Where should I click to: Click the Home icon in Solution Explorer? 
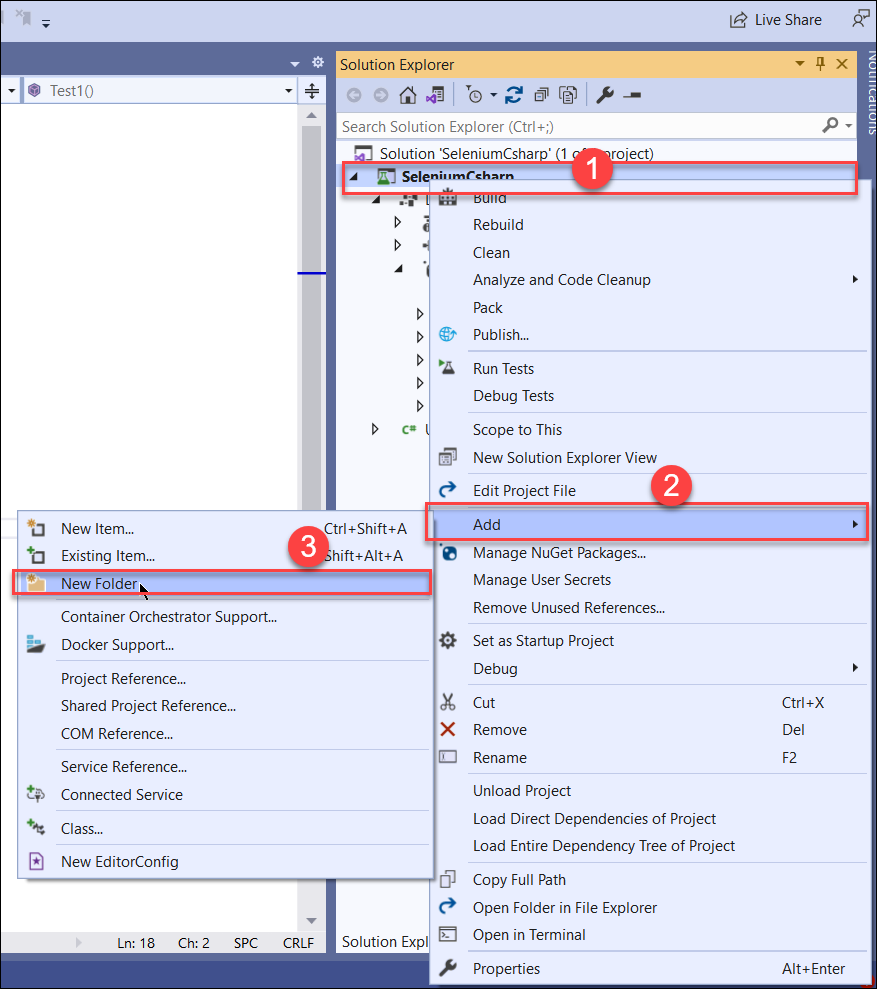point(406,94)
